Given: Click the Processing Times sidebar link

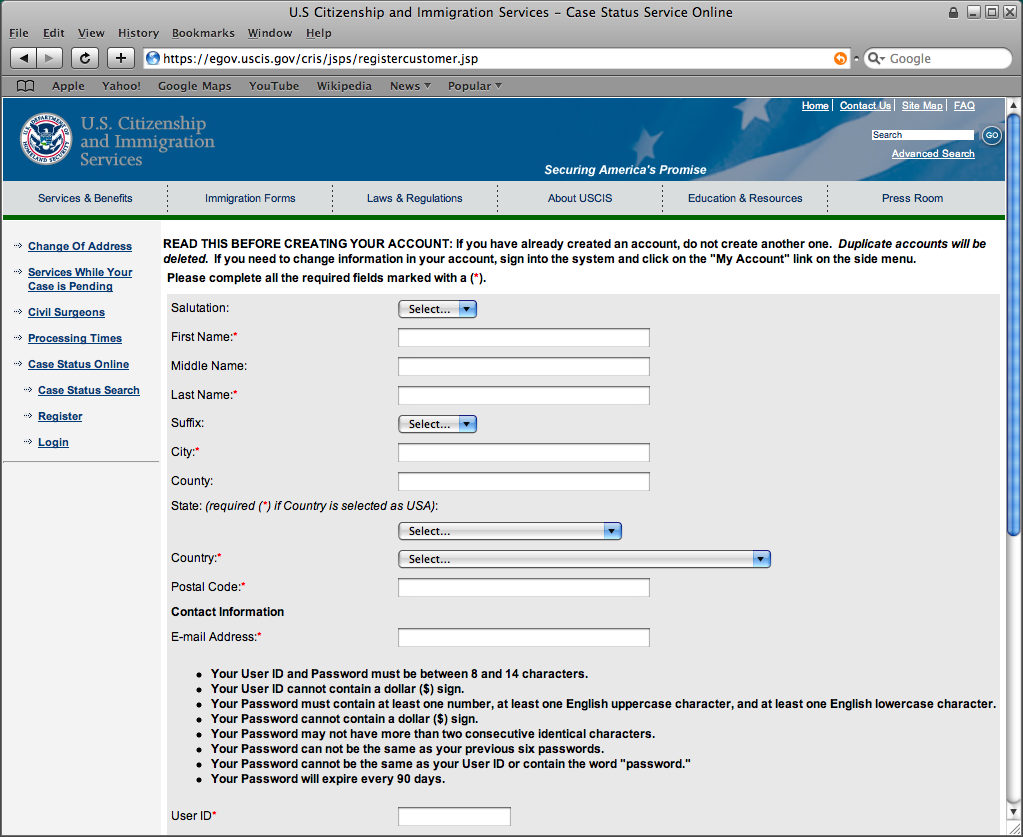Looking at the screenshot, I should pos(75,338).
